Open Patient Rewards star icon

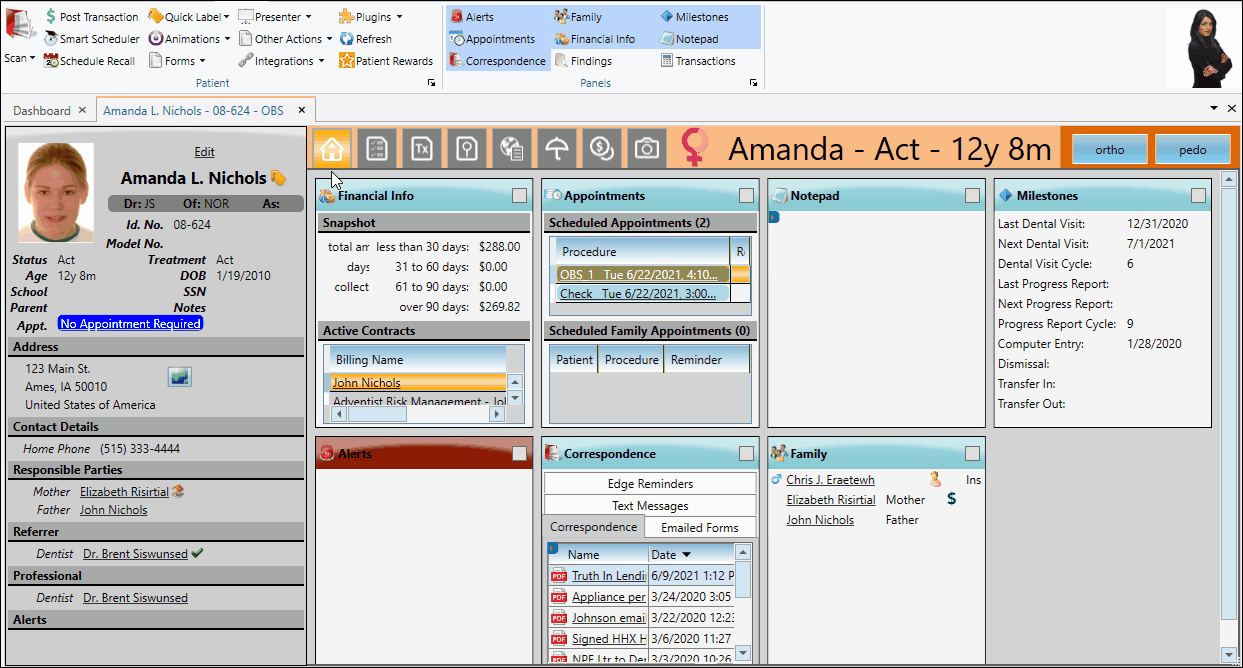[347, 61]
